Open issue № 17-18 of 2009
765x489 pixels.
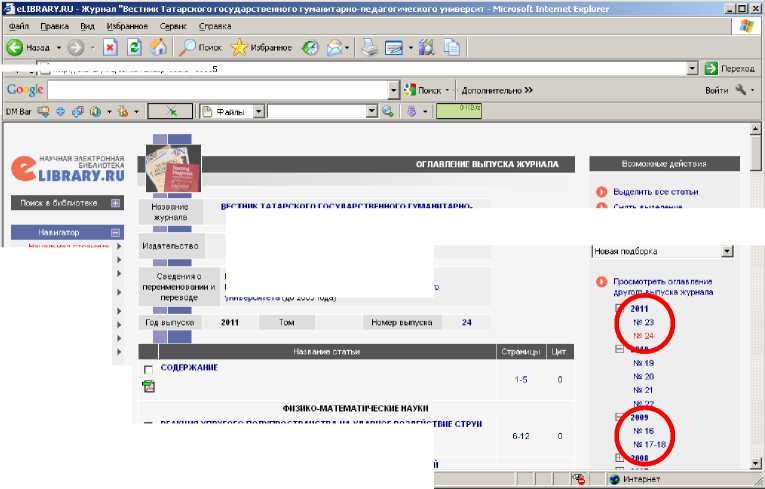649,445
